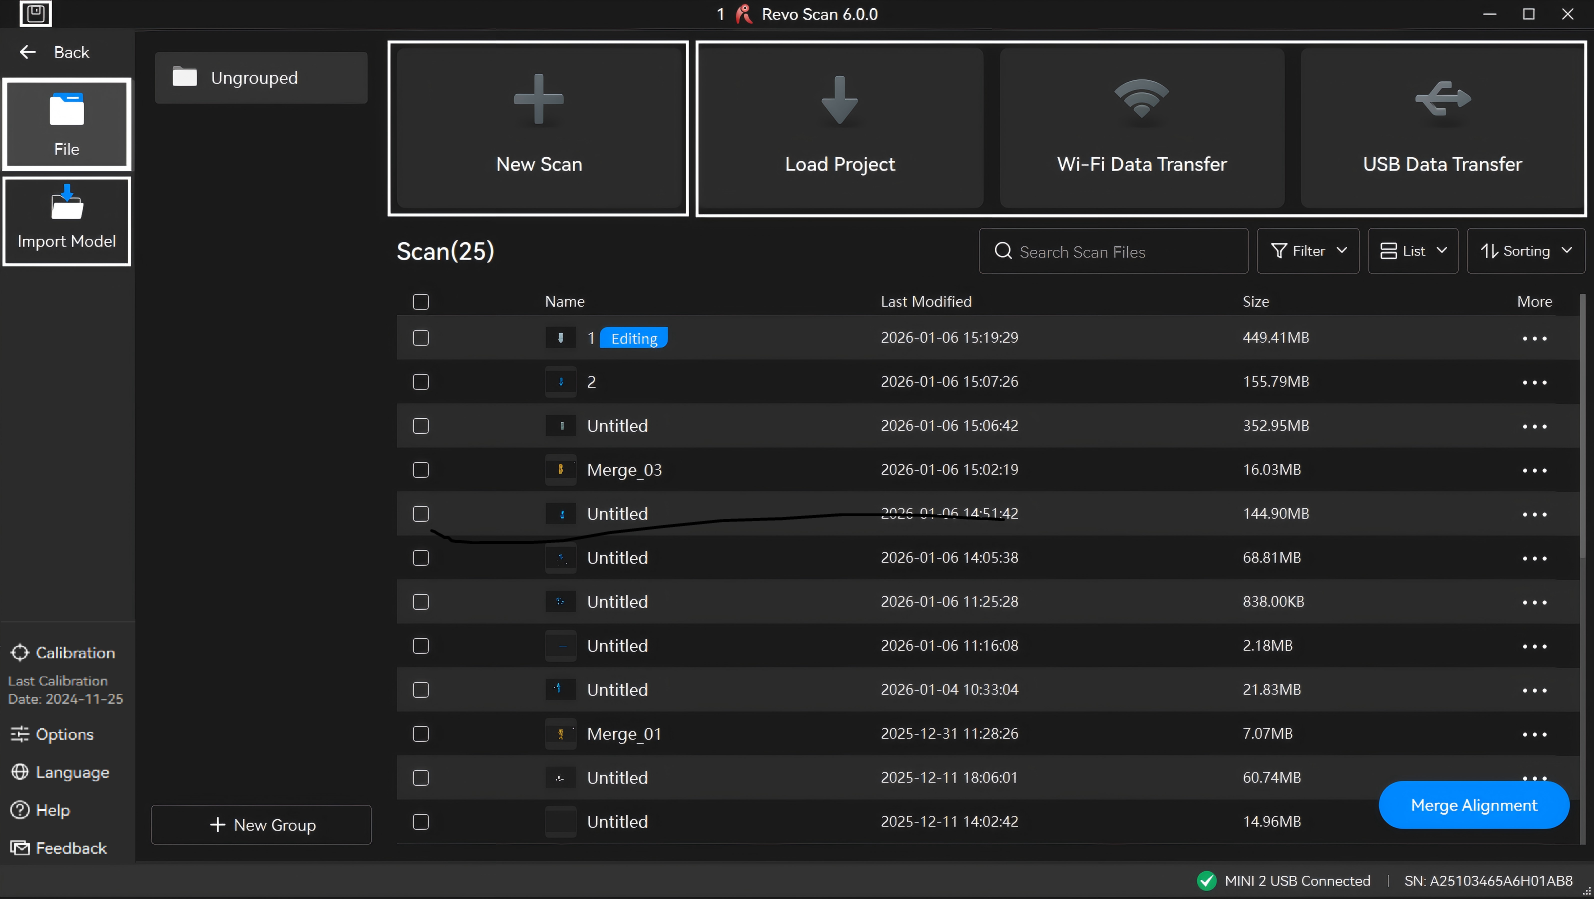Open the Load Project arrow icon
The height and width of the screenshot is (899, 1594).
(839, 100)
